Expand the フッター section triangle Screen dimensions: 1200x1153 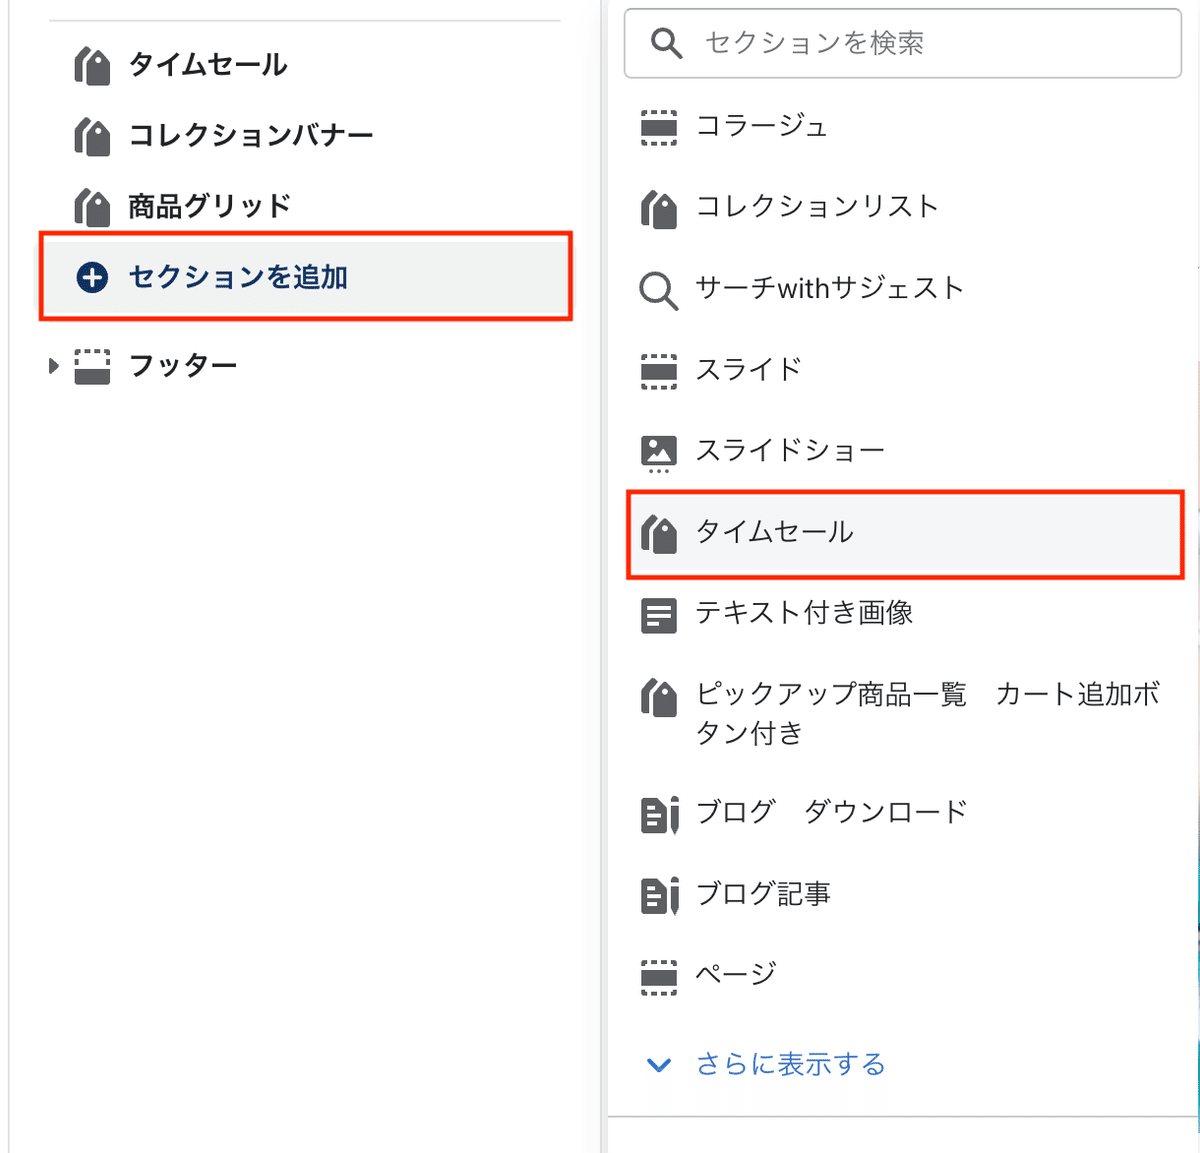[54, 366]
